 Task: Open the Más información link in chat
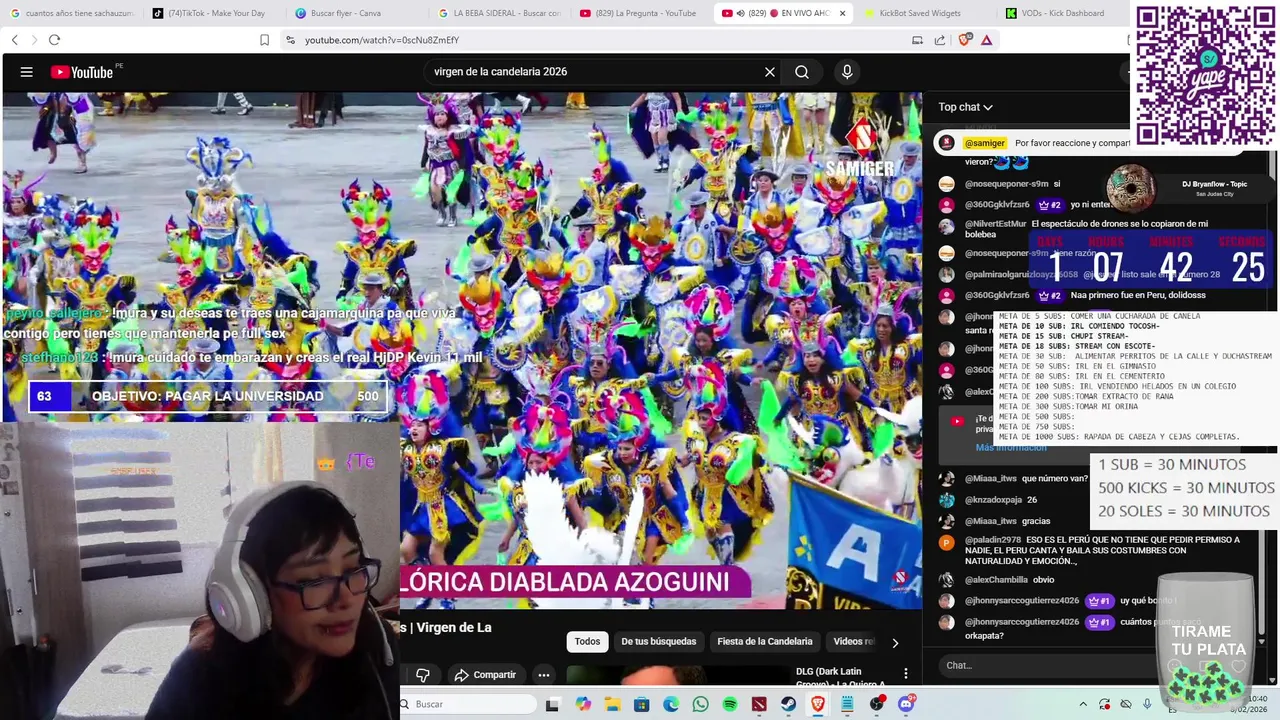click(x=1011, y=448)
